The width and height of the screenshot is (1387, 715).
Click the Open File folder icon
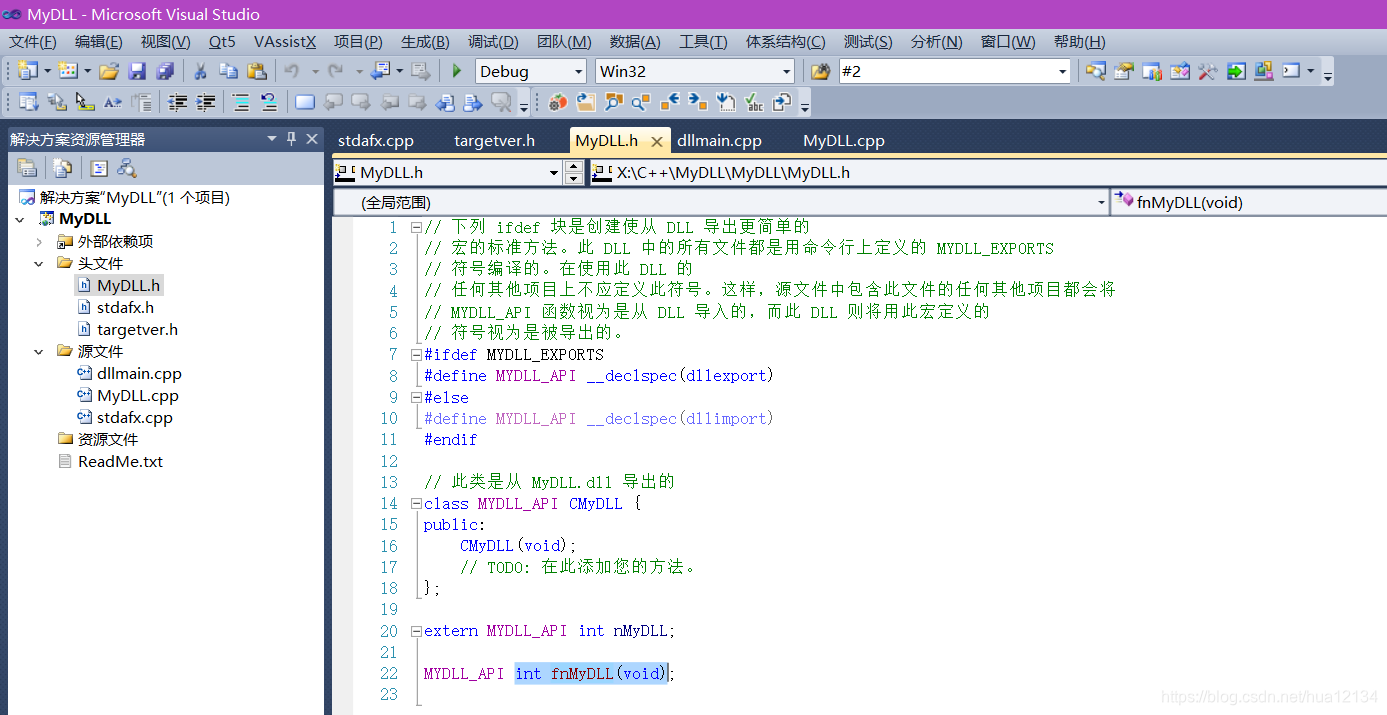(109, 71)
